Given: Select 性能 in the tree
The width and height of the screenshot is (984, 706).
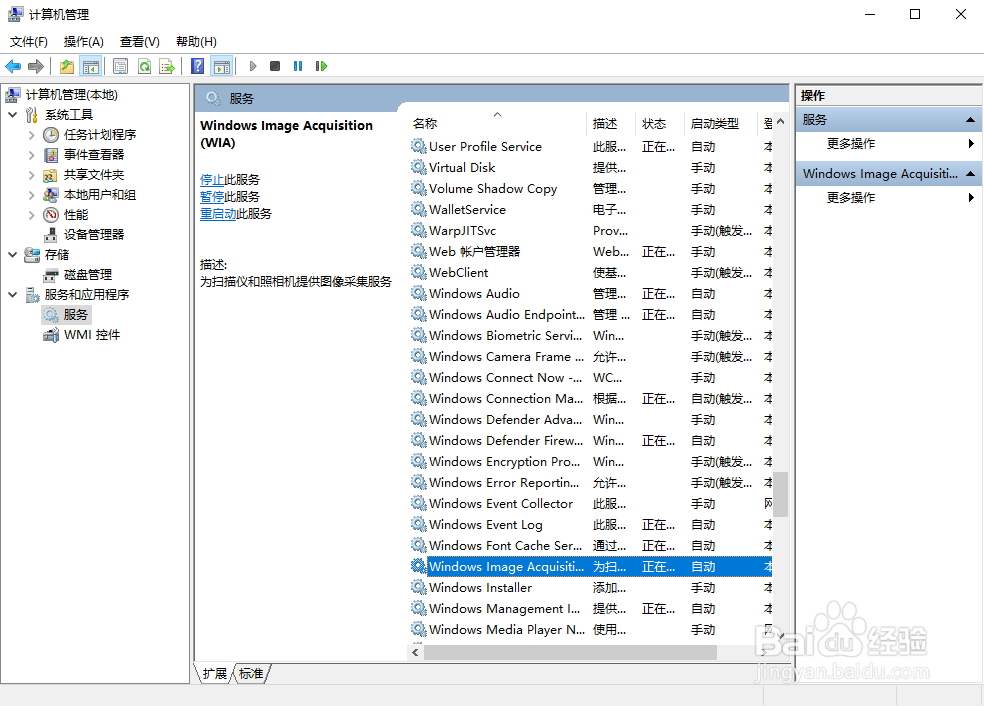Looking at the screenshot, I should click(76, 215).
